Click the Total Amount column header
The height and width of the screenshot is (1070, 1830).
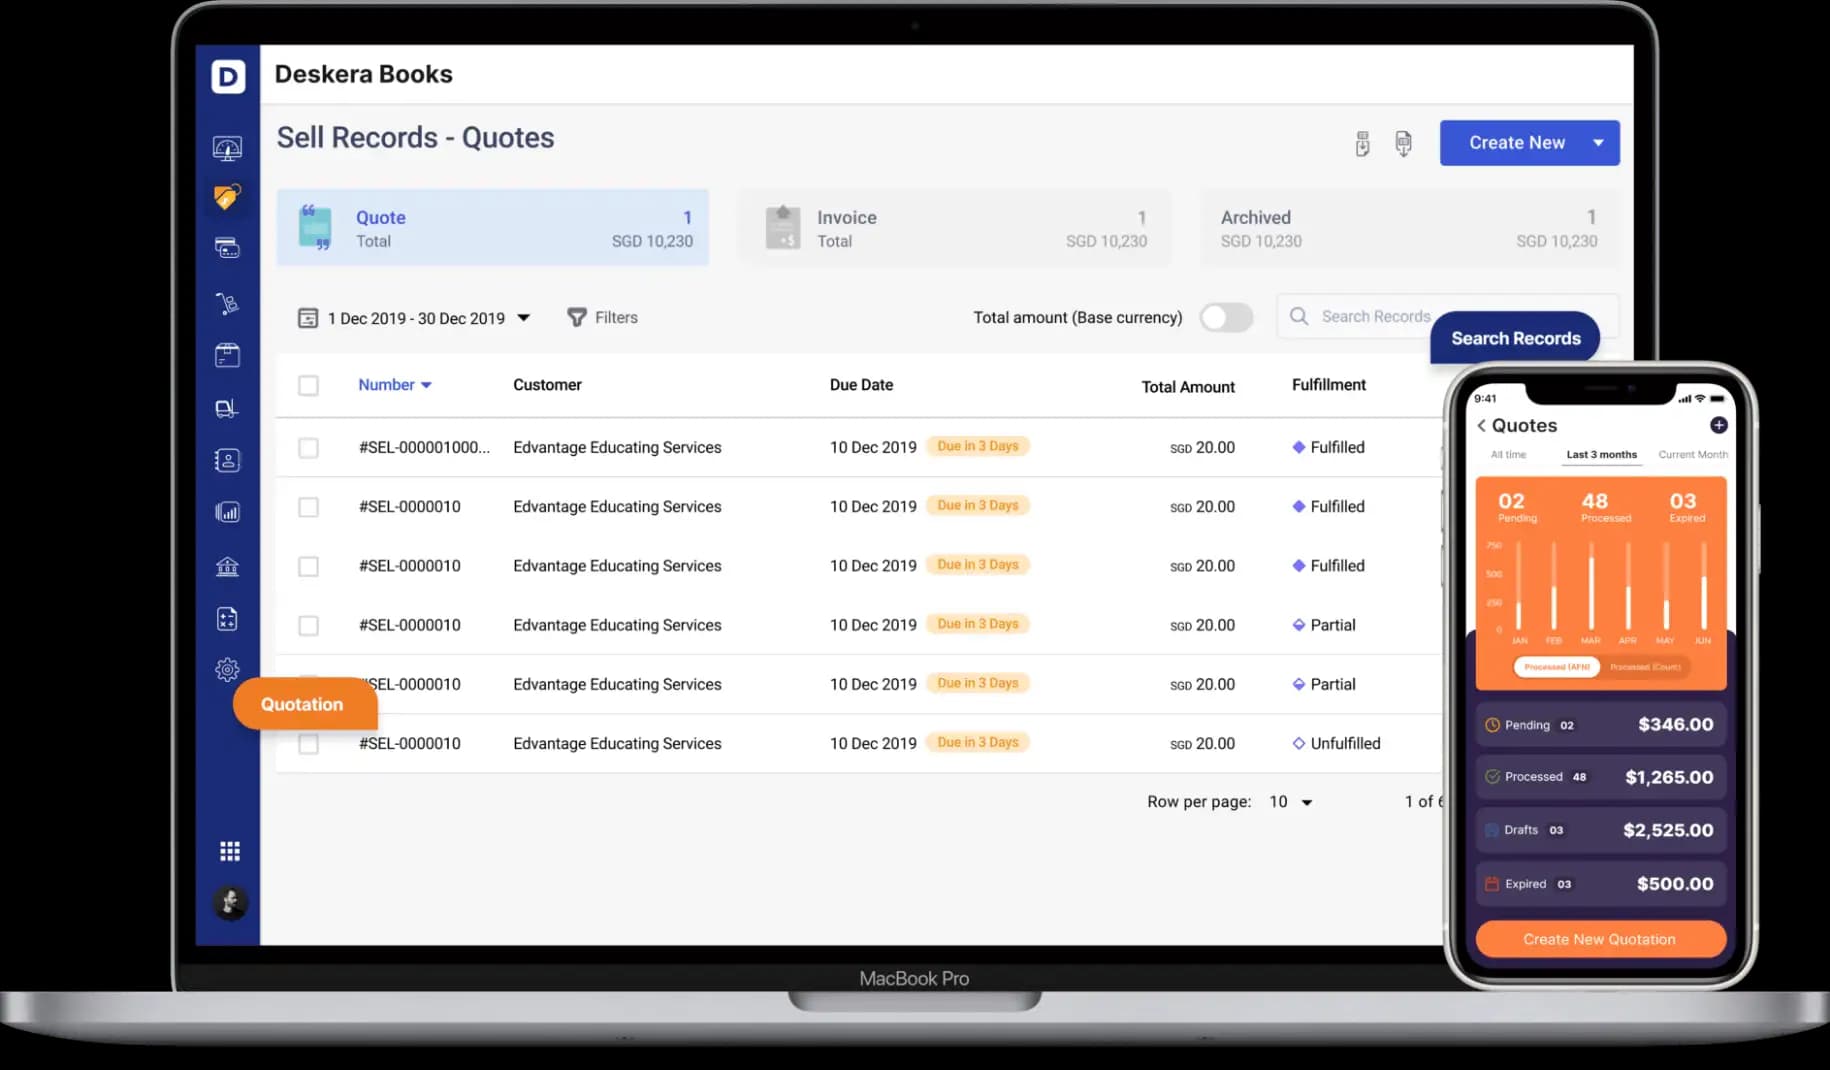(1188, 387)
